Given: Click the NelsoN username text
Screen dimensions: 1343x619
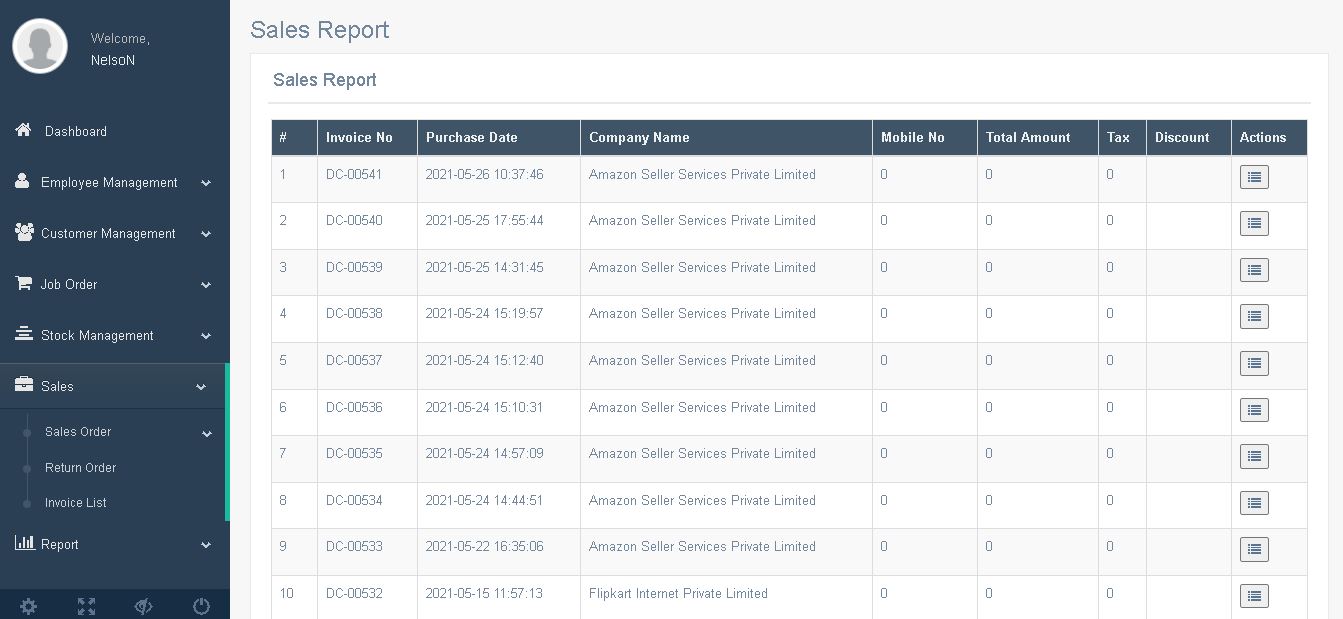Looking at the screenshot, I should 113,60.
